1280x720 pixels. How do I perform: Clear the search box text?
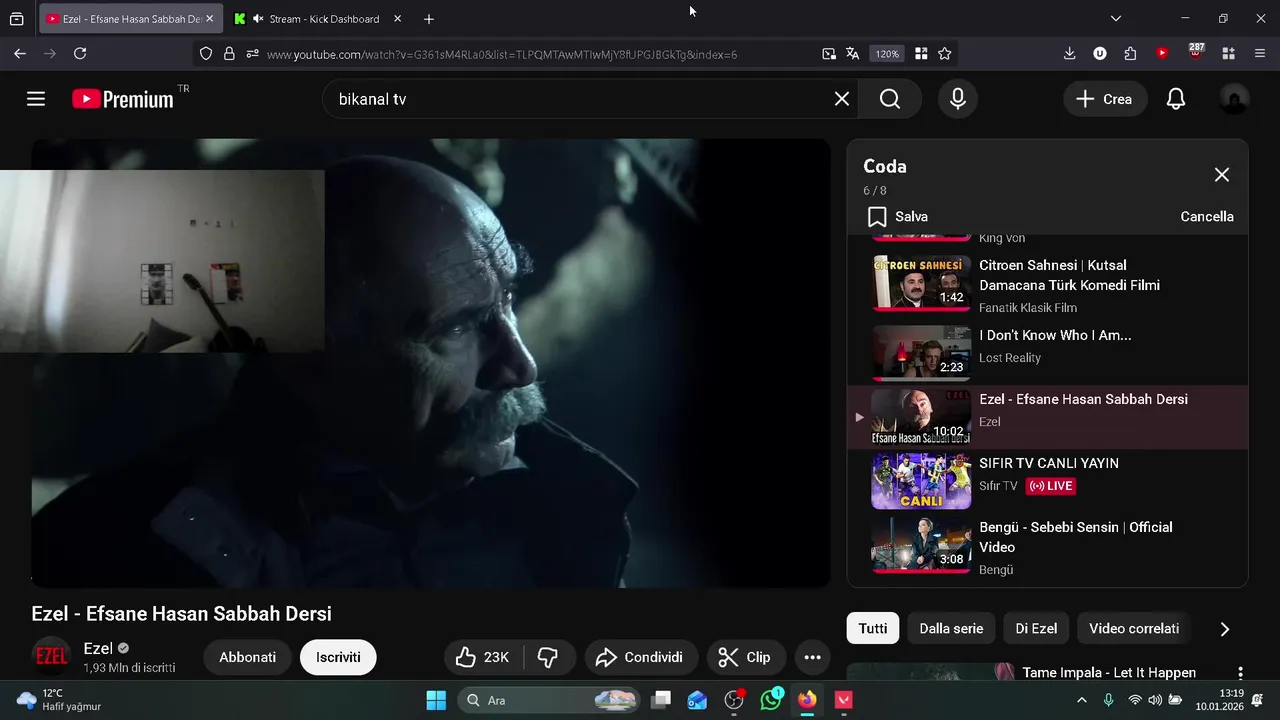click(842, 99)
